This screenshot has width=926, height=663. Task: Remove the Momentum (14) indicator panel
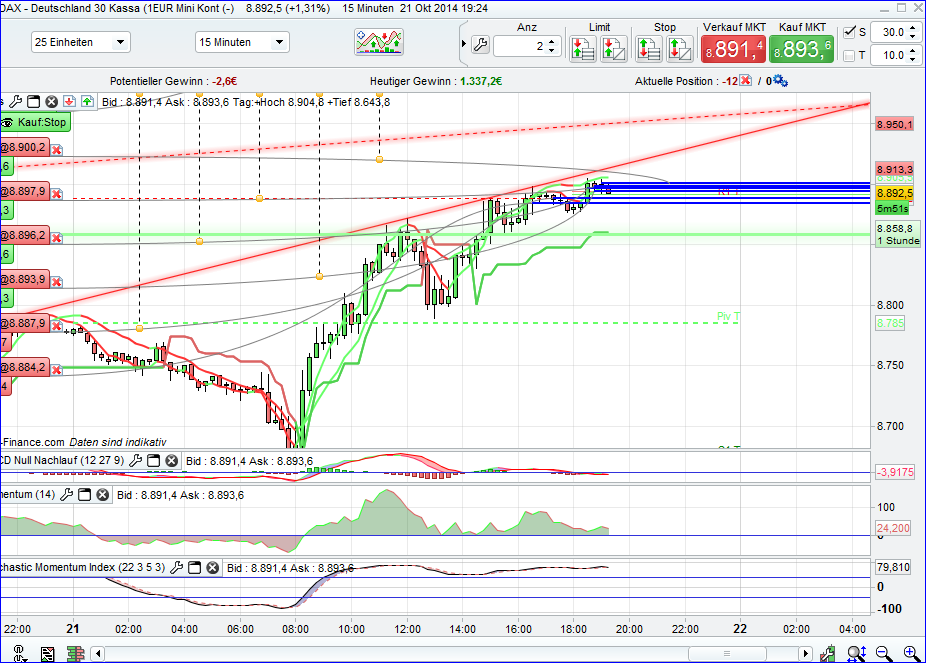(x=102, y=494)
